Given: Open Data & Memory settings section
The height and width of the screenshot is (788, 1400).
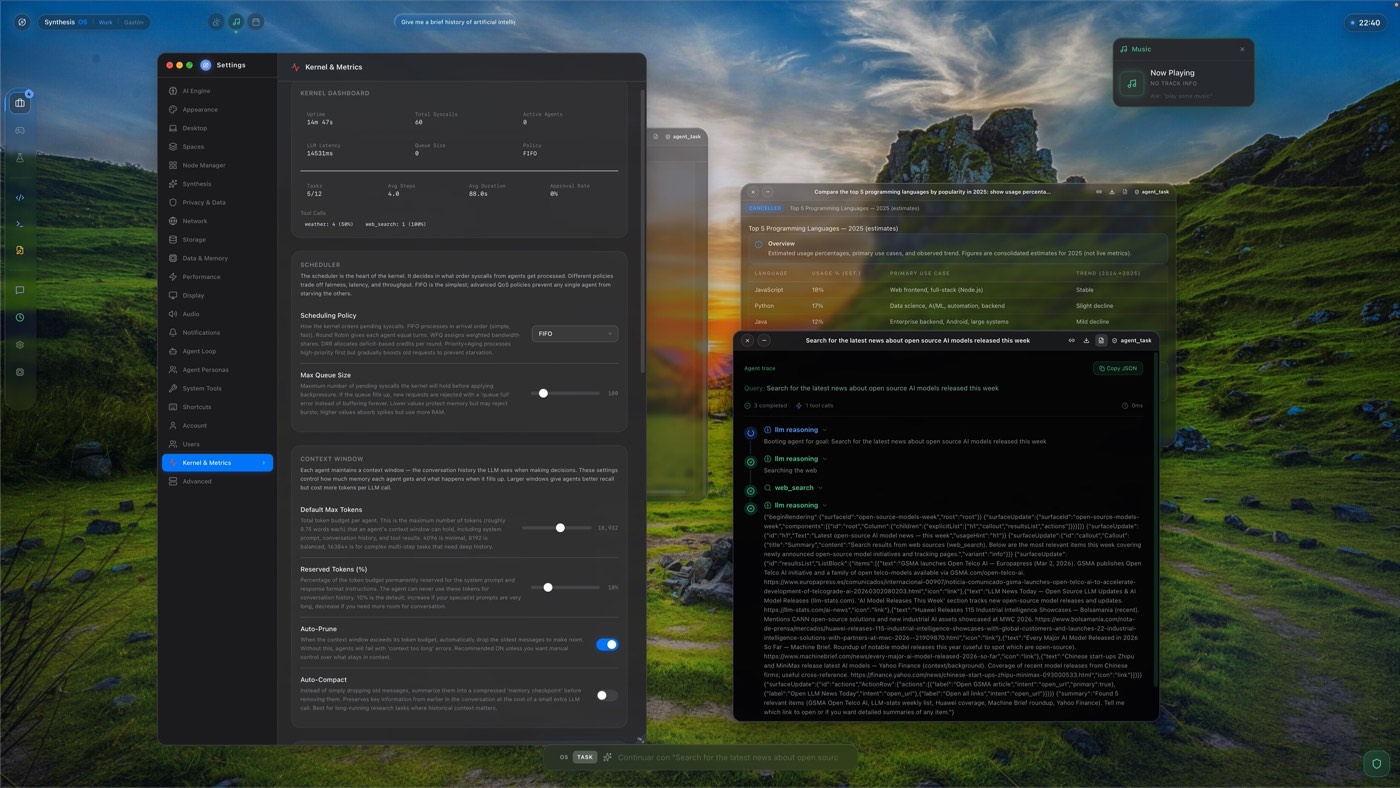Looking at the screenshot, I should (x=217, y=258).
